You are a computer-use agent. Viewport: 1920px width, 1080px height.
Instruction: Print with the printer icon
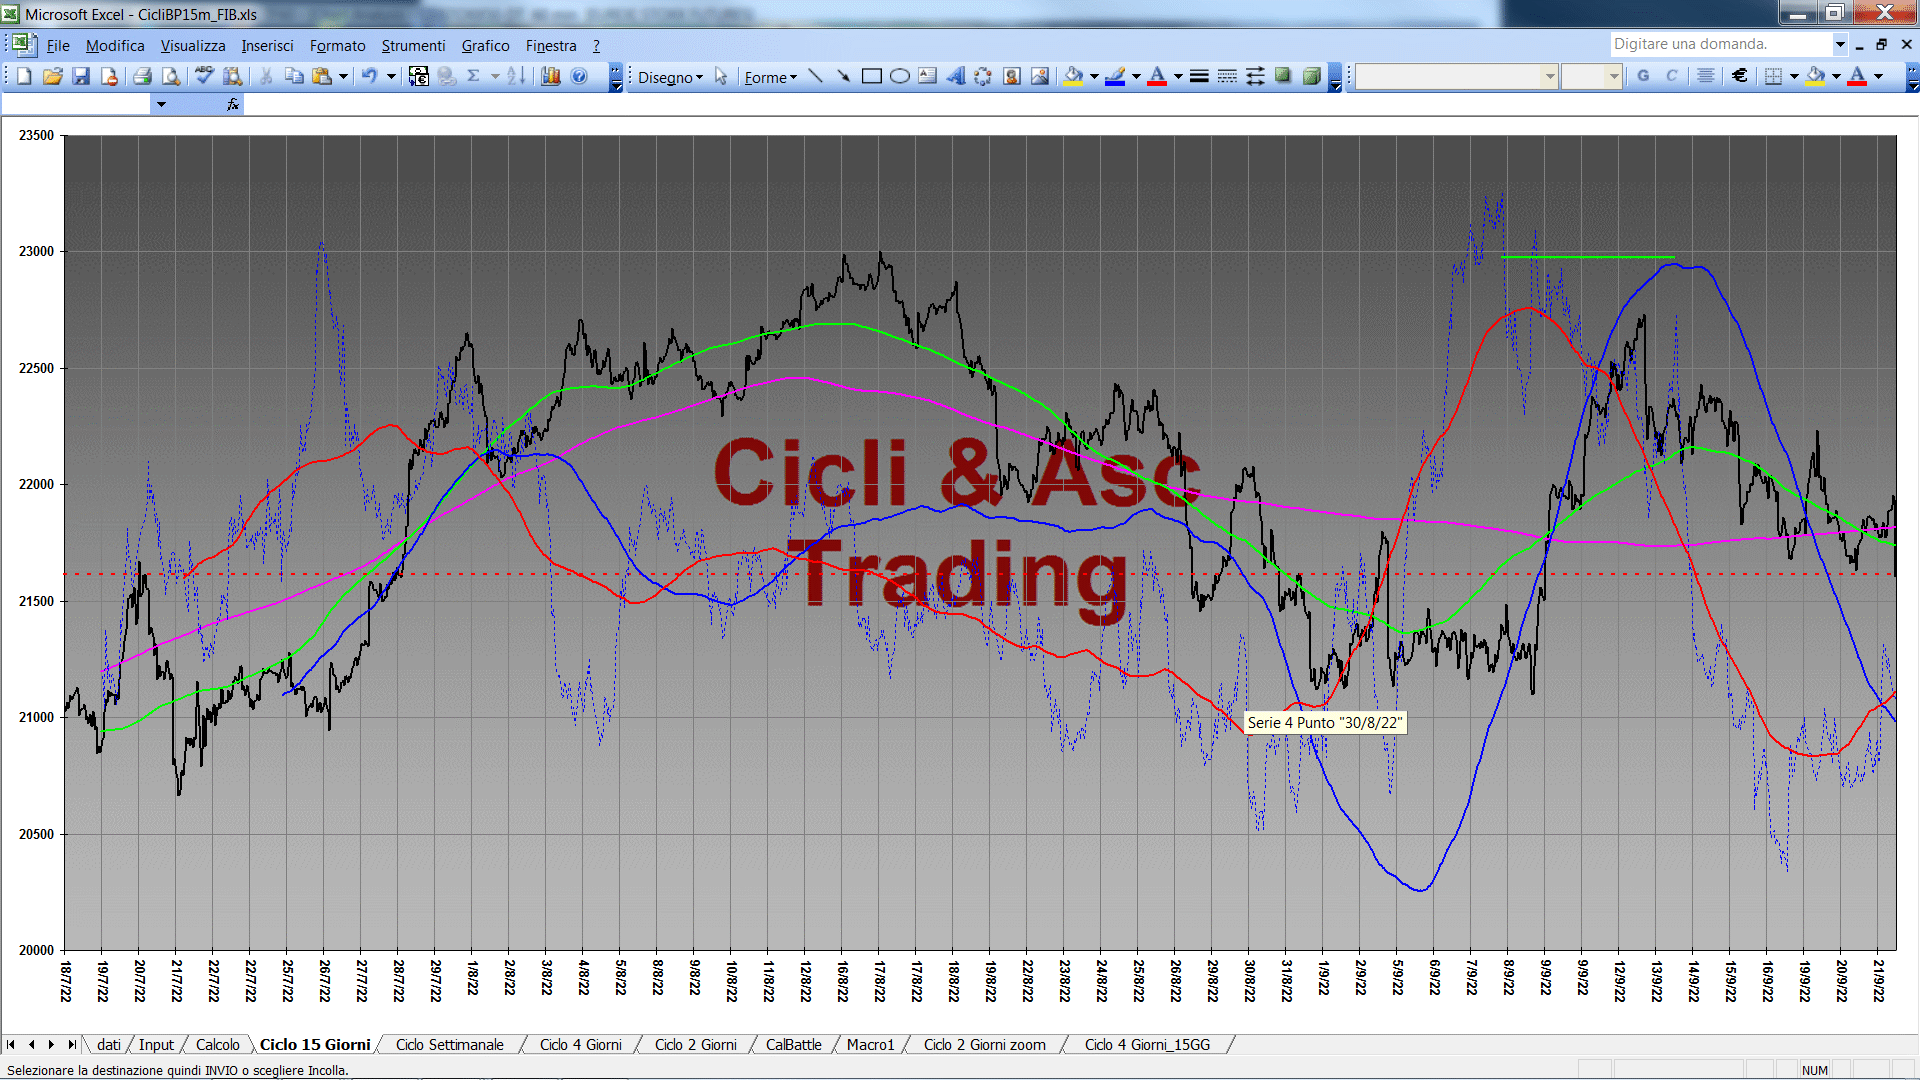pos(142,76)
